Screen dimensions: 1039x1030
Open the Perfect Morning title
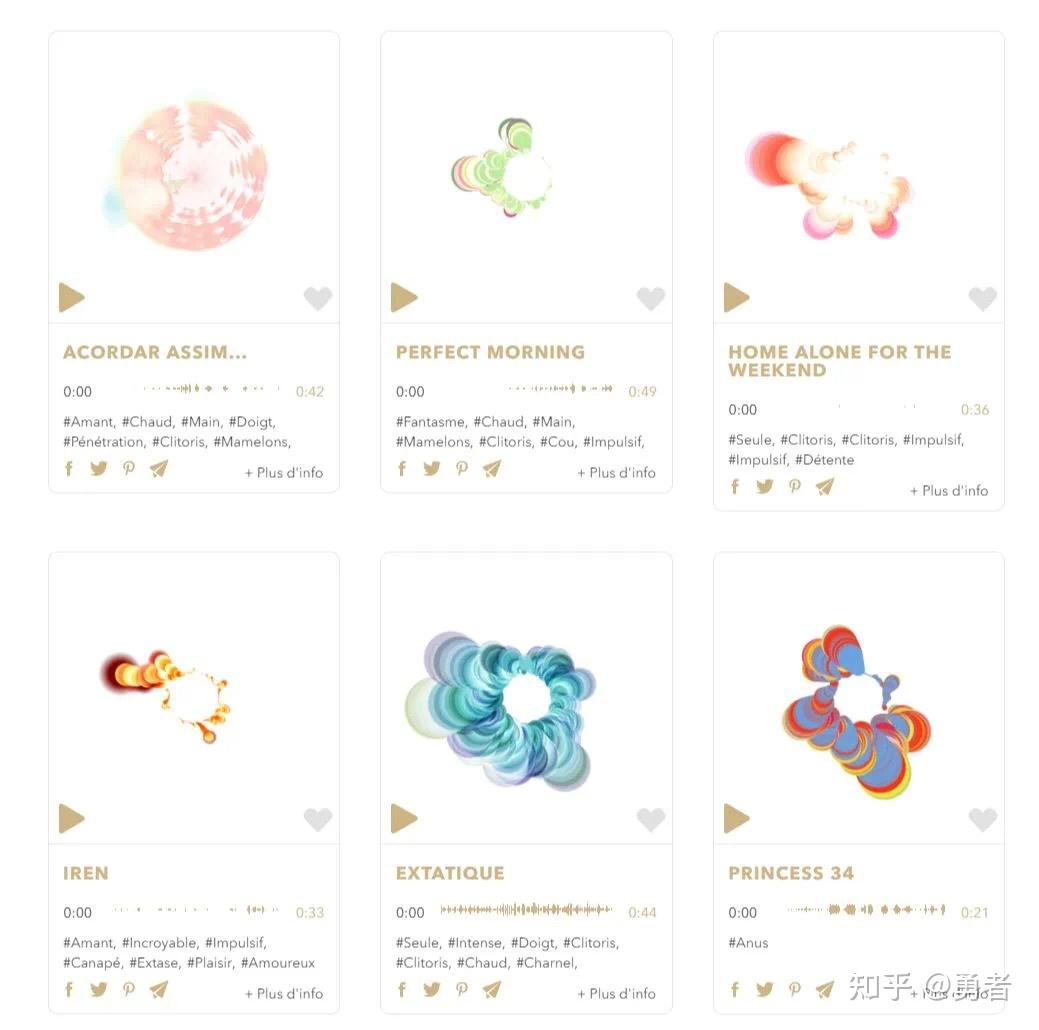point(490,352)
